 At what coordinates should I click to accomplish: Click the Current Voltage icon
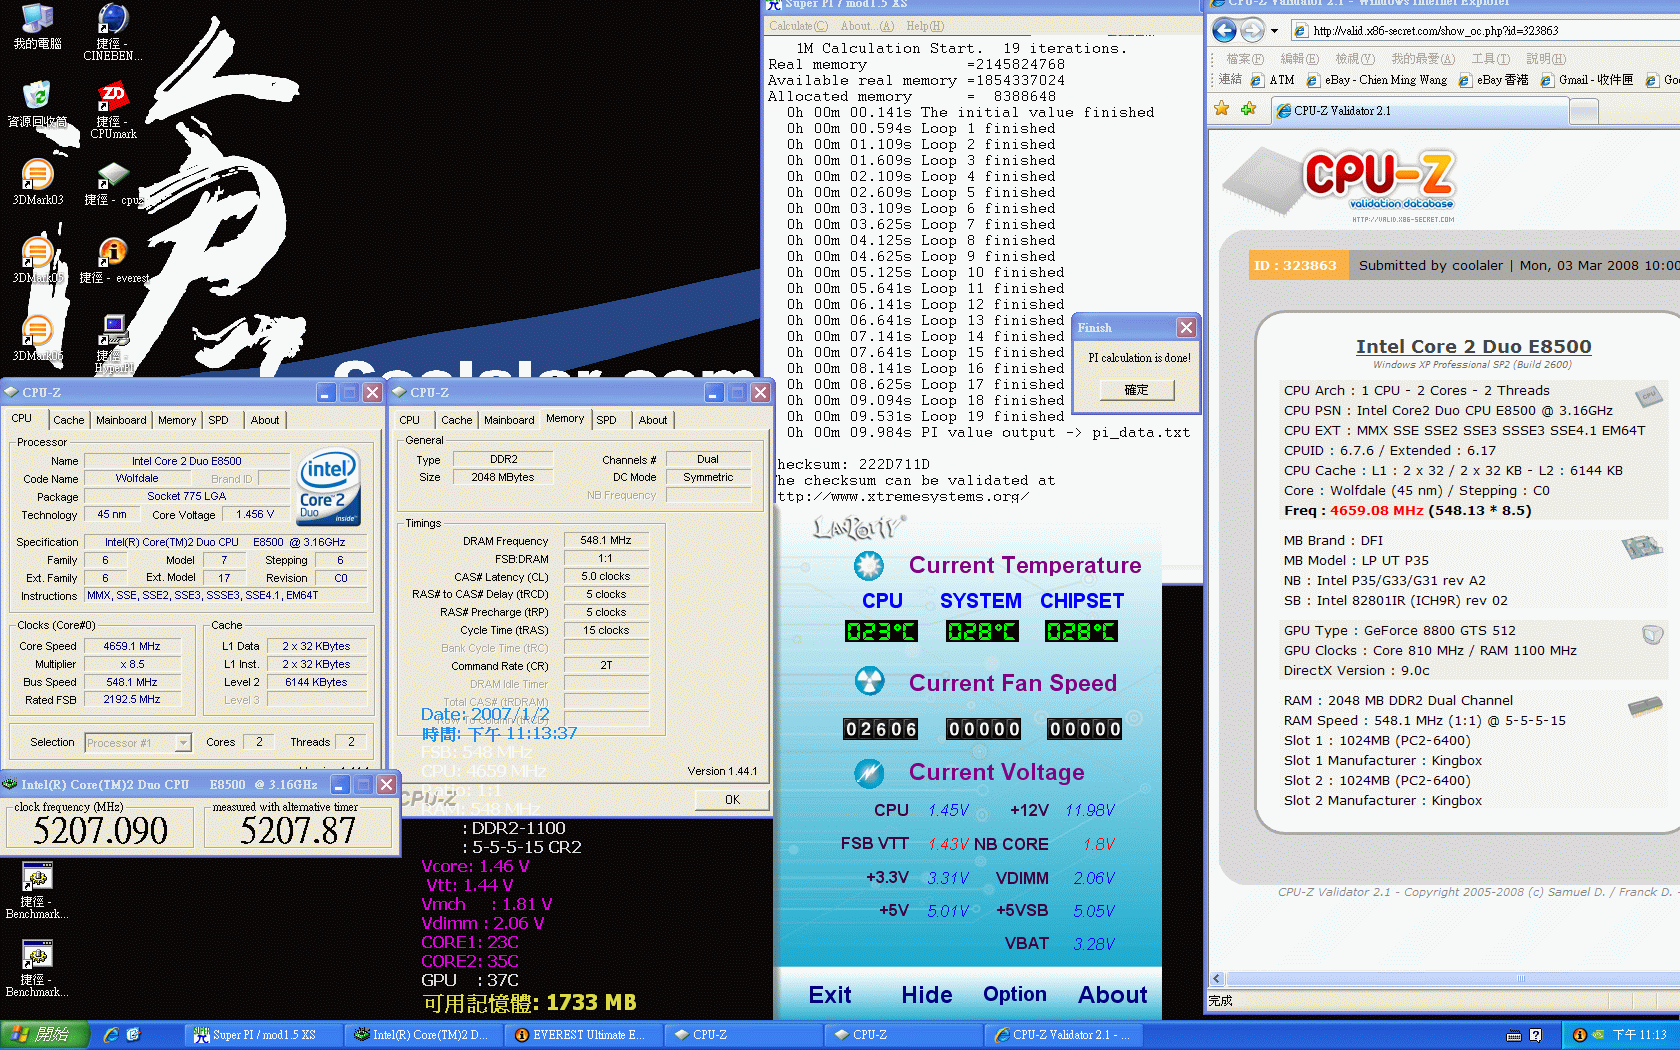pyautogui.click(x=868, y=773)
